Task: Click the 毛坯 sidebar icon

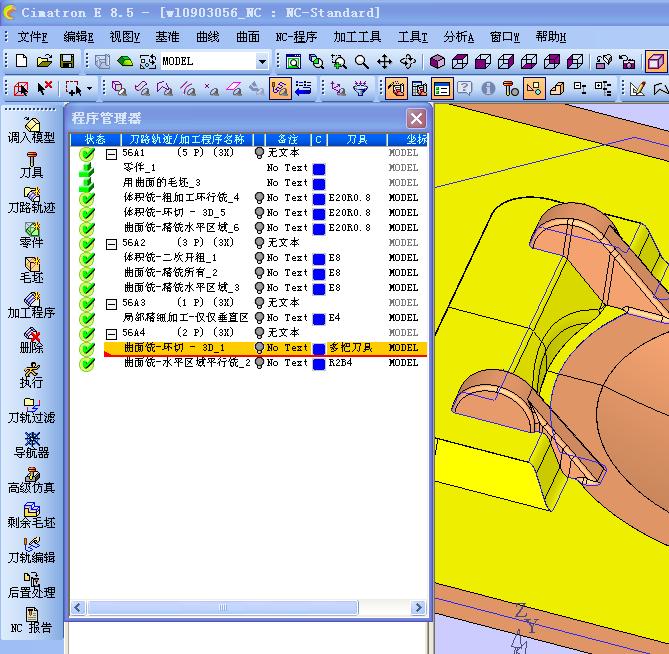Action: click(31, 270)
